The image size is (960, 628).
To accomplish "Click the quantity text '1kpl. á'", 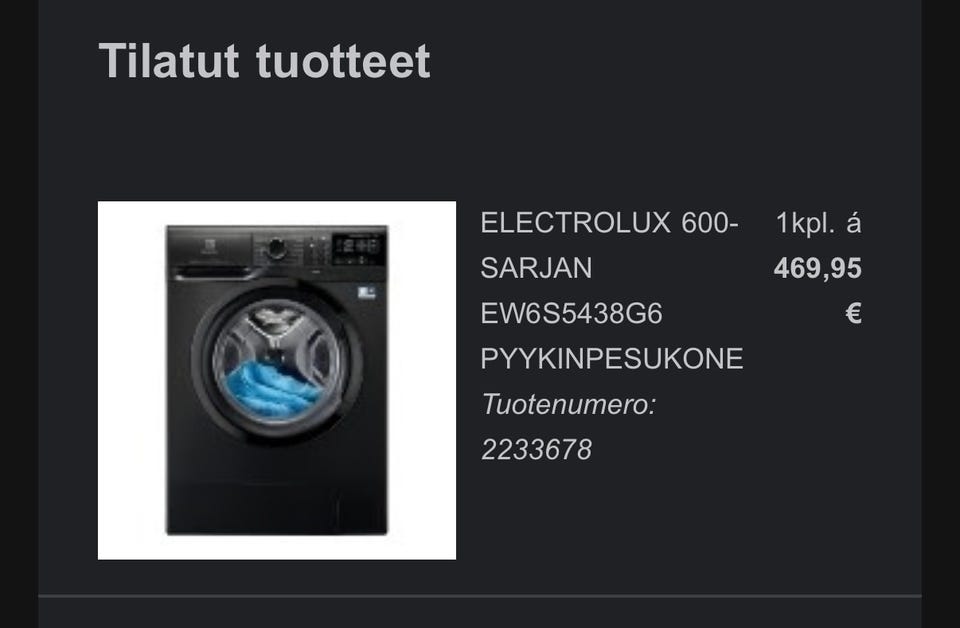I will pyautogui.click(x=819, y=223).
